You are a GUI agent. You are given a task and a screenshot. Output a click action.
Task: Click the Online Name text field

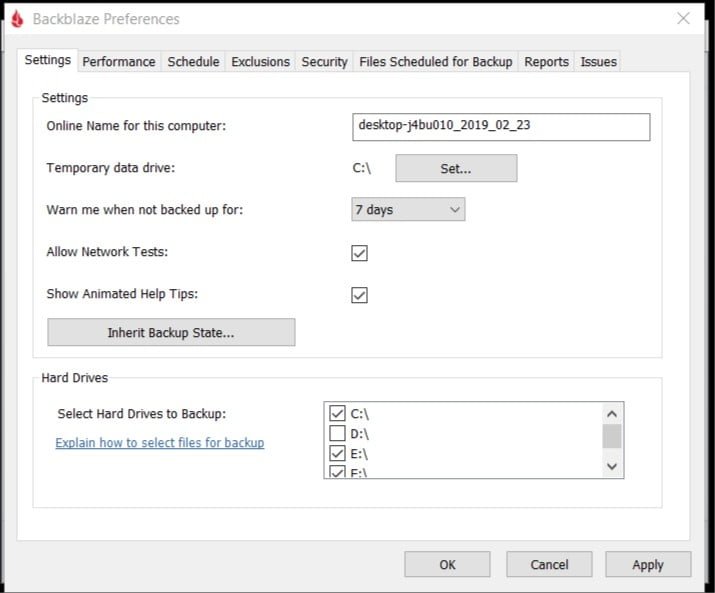pos(501,127)
